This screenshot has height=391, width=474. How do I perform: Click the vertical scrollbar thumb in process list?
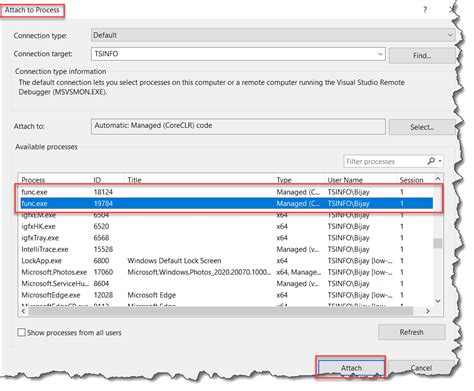pos(438,243)
